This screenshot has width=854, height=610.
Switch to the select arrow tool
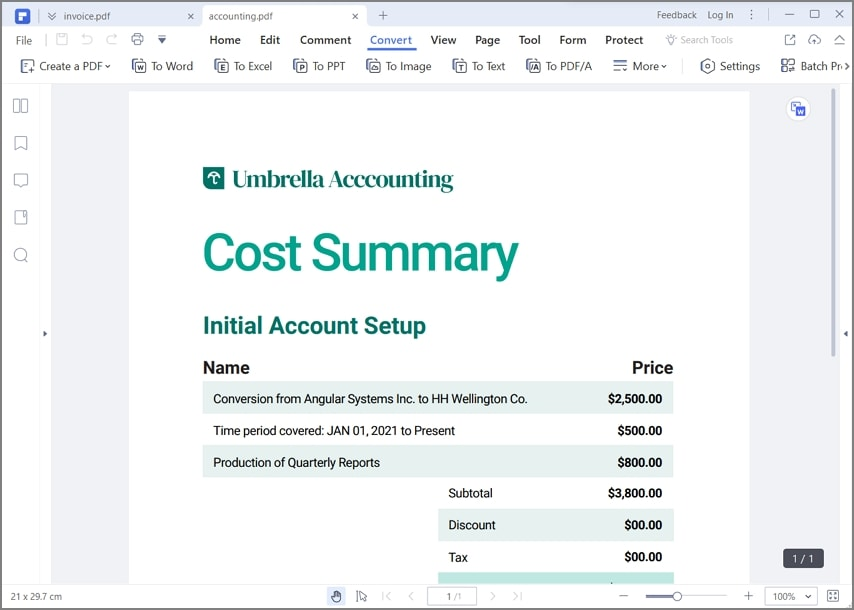[x=361, y=596]
